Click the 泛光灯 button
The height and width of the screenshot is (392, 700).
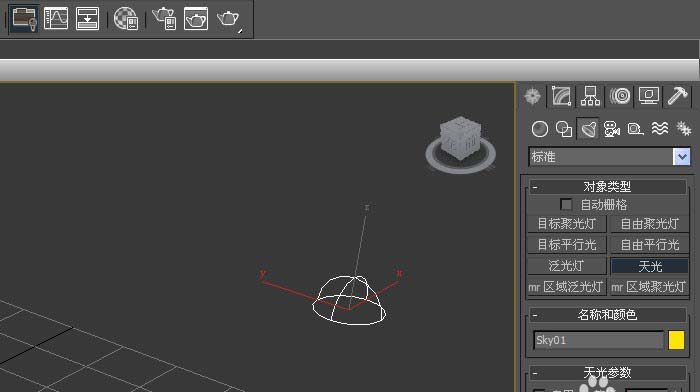[567, 266]
